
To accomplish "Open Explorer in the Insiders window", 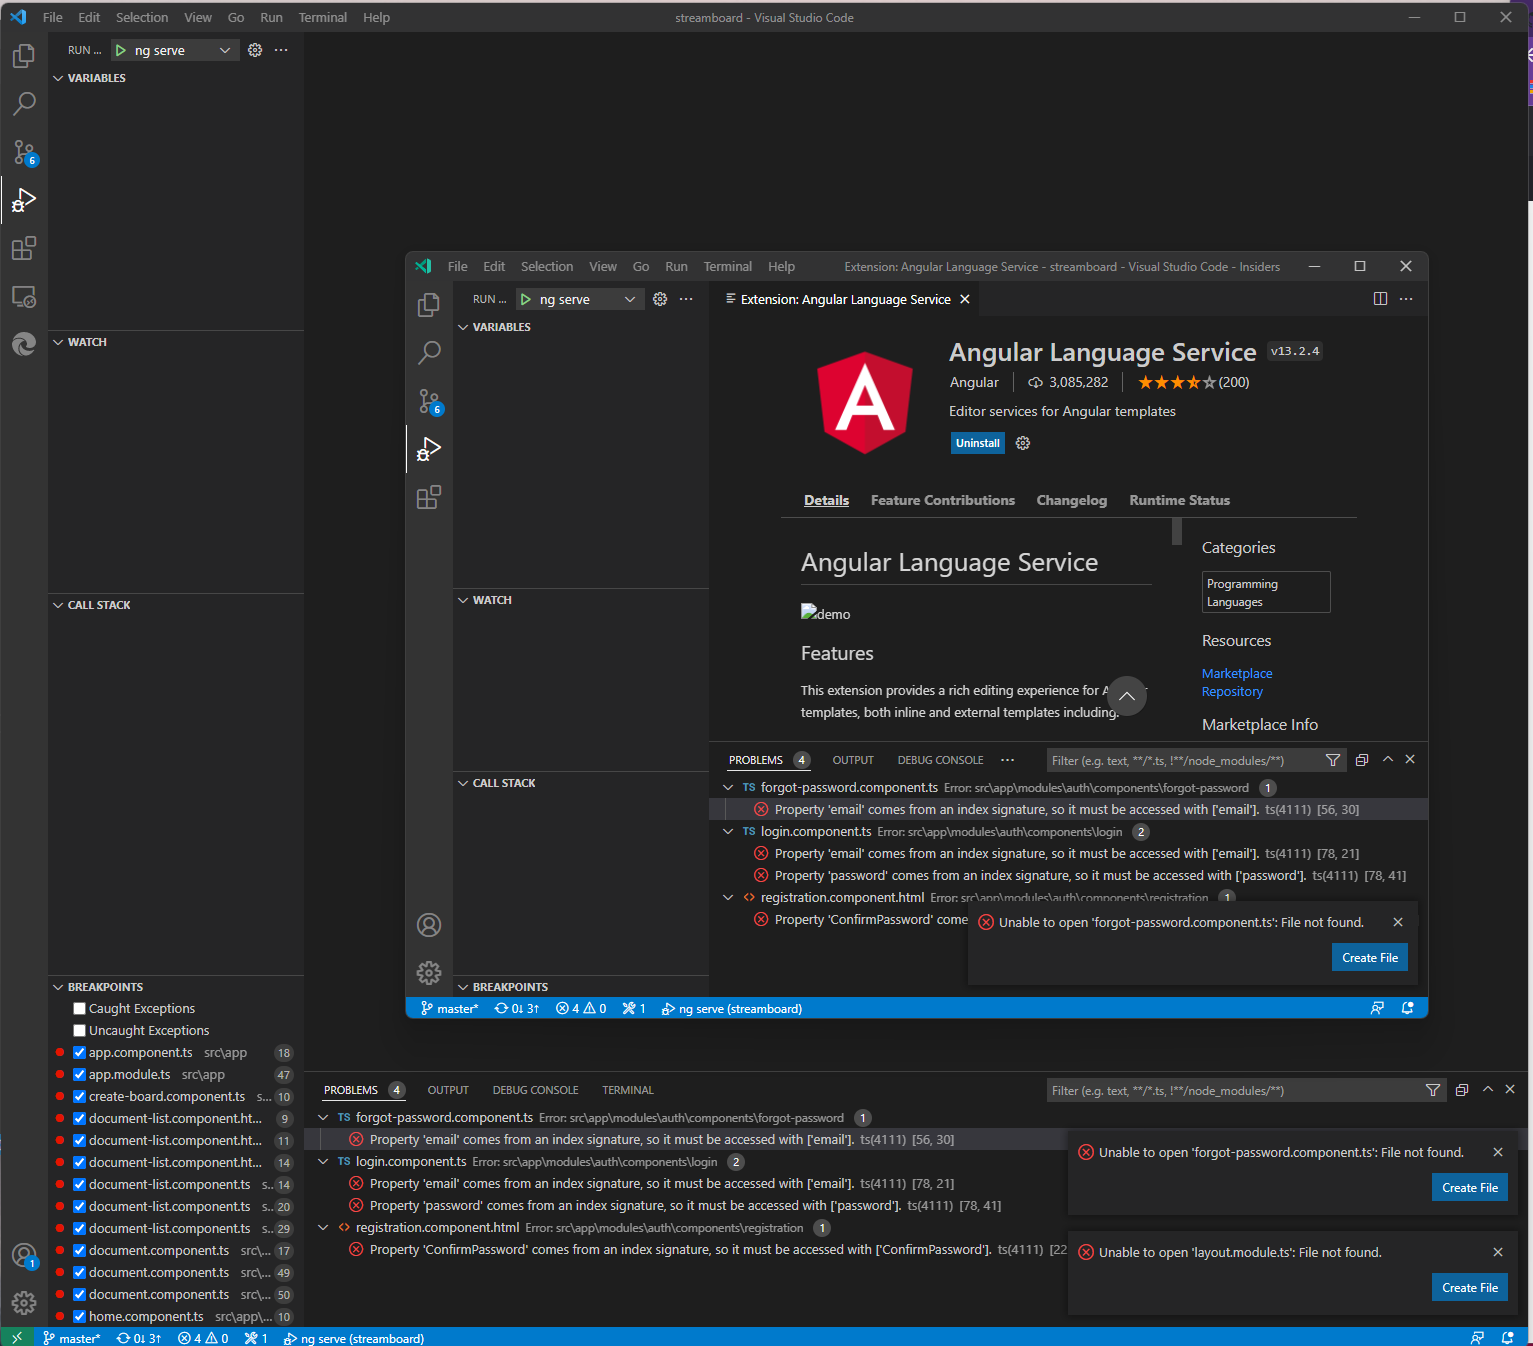I will [429, 305].
